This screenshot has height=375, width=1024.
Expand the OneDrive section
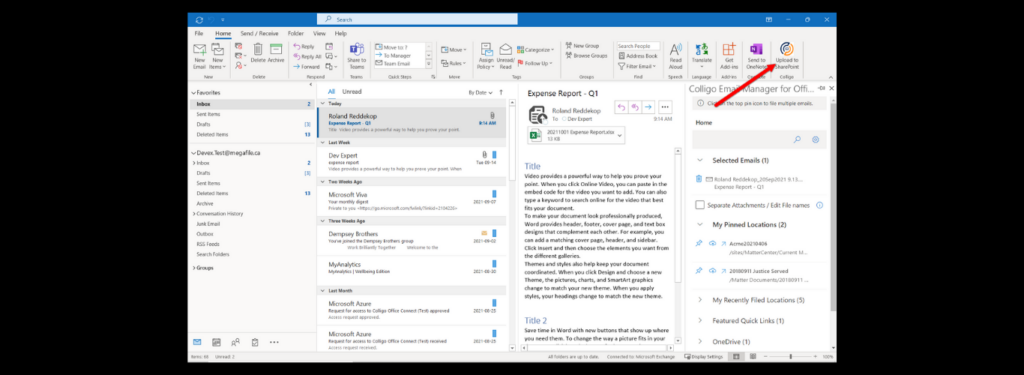tap(700, 342)
